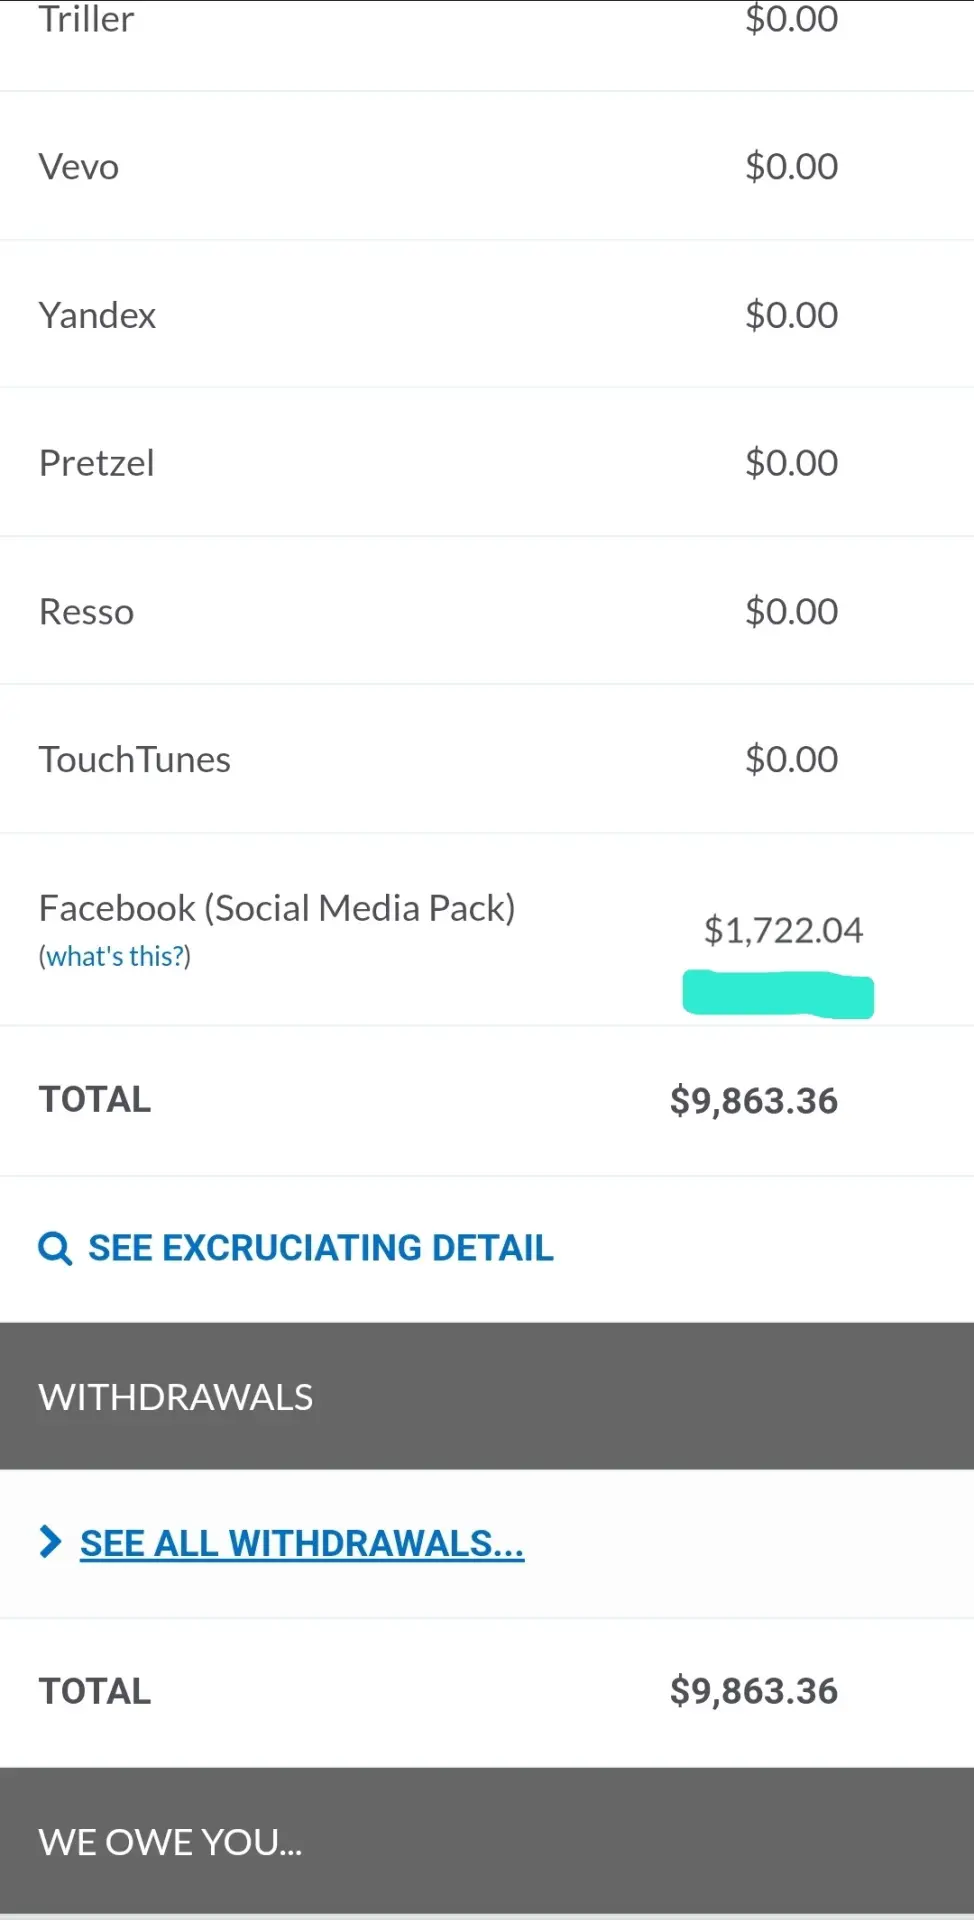Click the TOTAL label under withdrawals
This screenshot has height=1920, width=974.
(95, 1691)
